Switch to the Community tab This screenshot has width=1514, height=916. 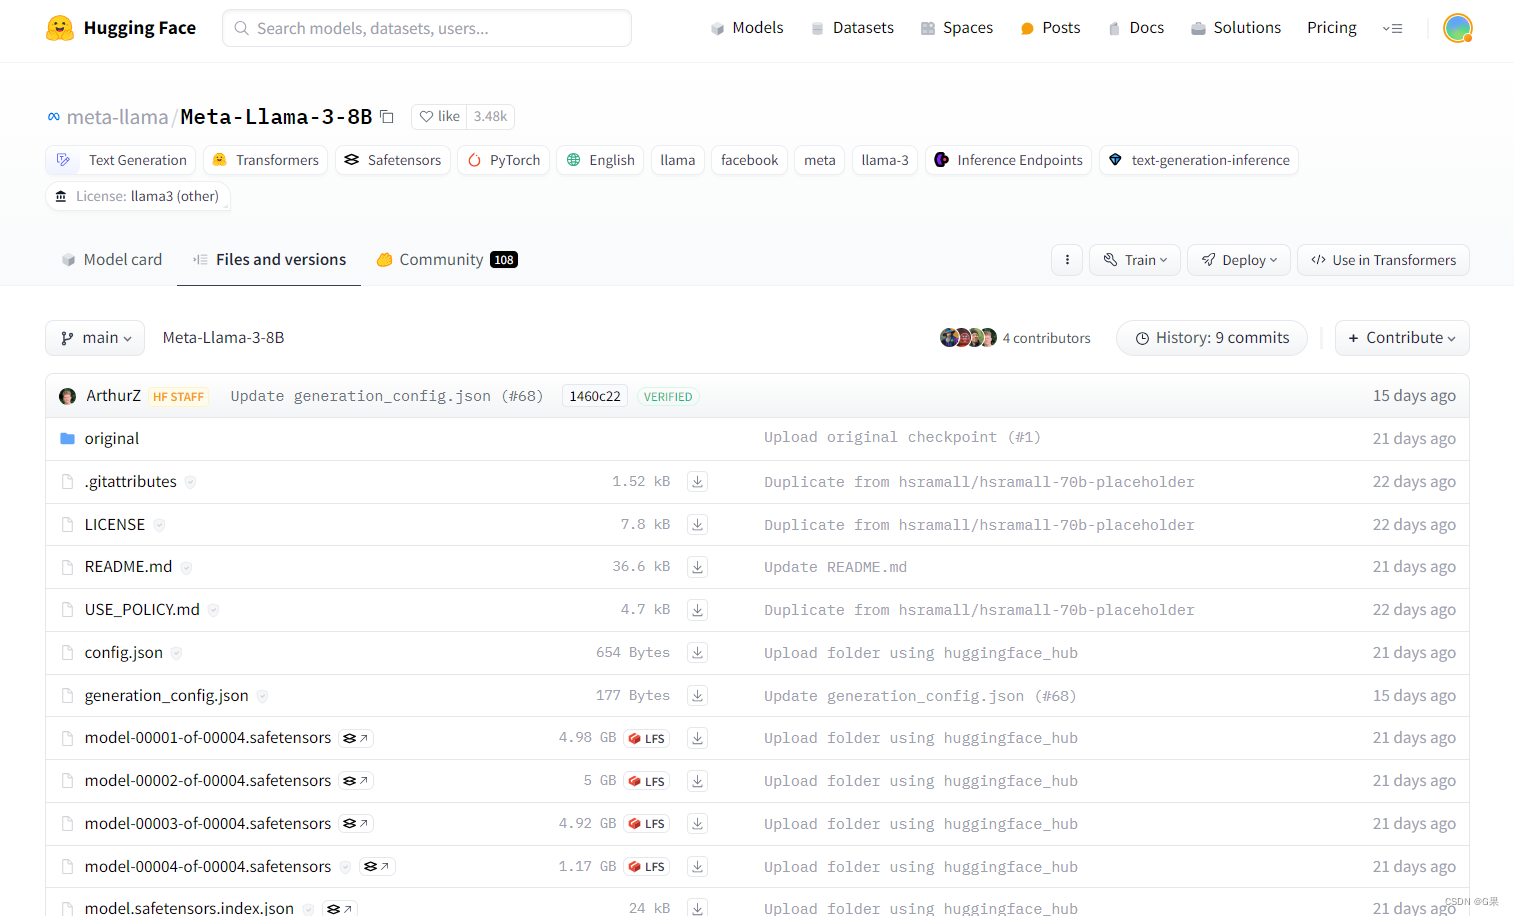point(447,260)
